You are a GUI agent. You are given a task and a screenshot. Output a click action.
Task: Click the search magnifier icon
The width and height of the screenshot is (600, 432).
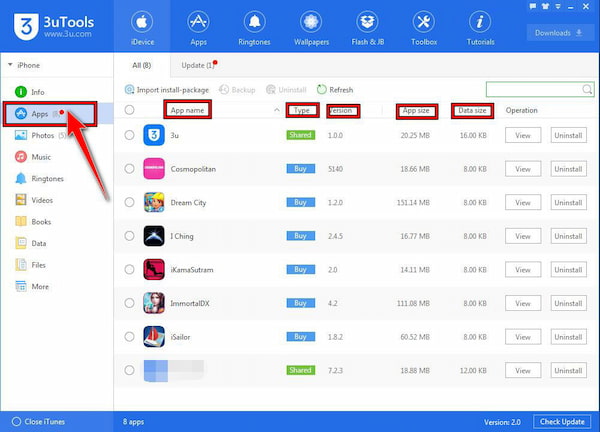pos(587,90)
